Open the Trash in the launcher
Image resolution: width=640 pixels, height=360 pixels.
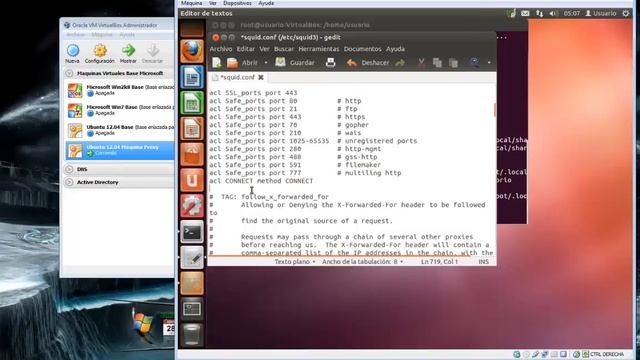tap(192, 334)
